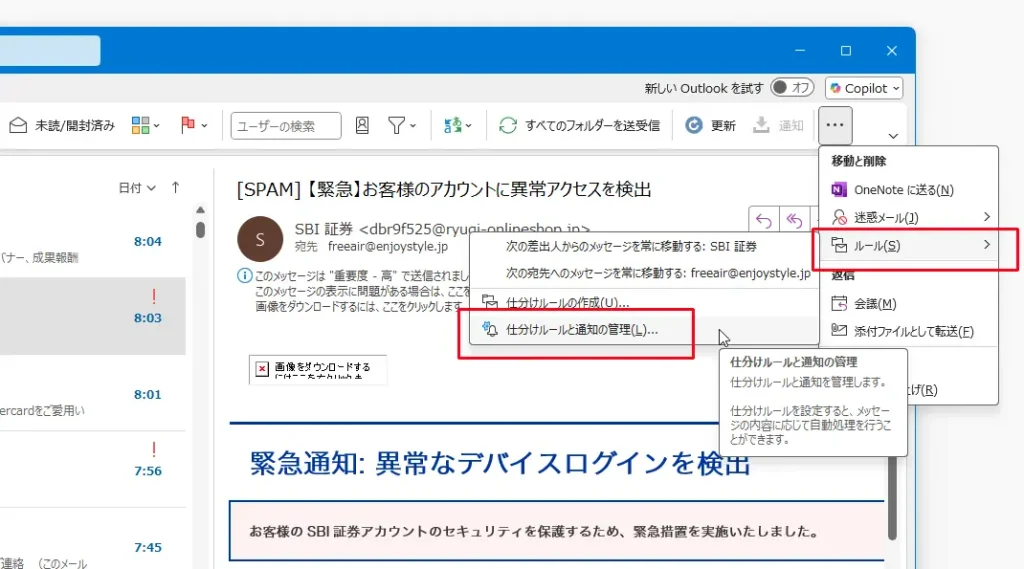Screen dimensions: 1024x569
Task: Open the categorize color squares icon
Action: [x=140, y=125]
